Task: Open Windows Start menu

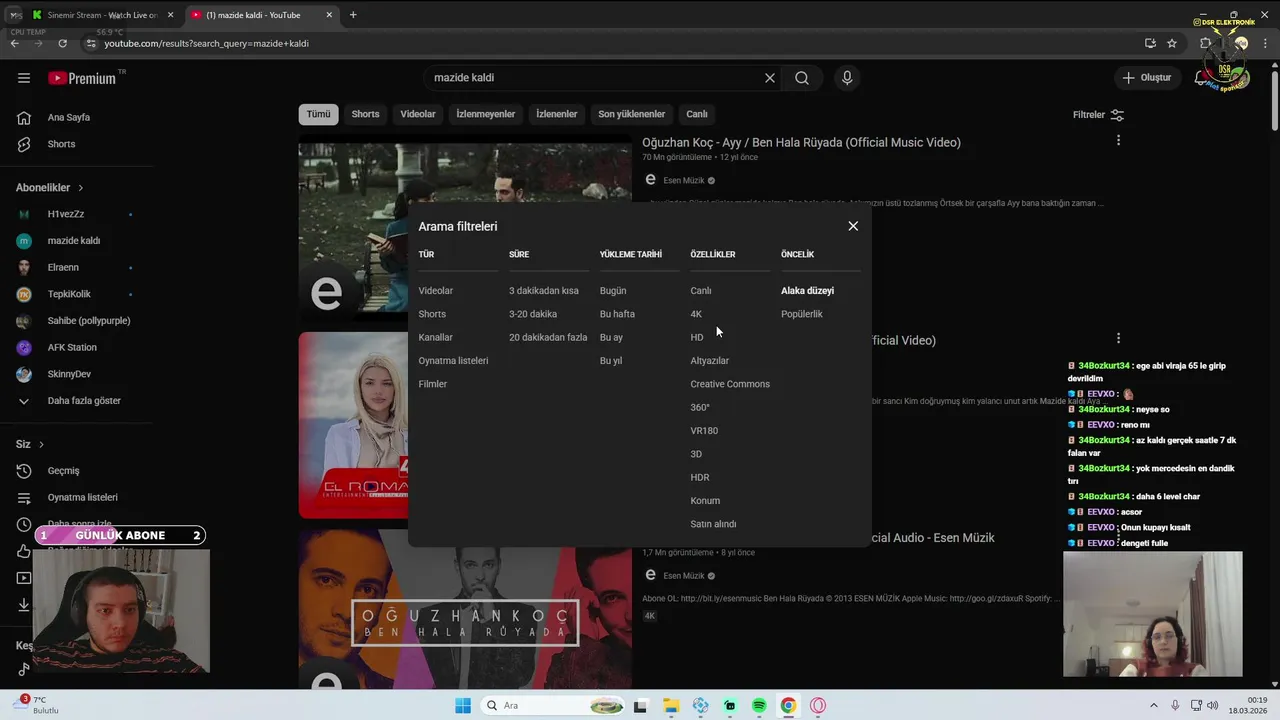Action: tap(463, 706)
